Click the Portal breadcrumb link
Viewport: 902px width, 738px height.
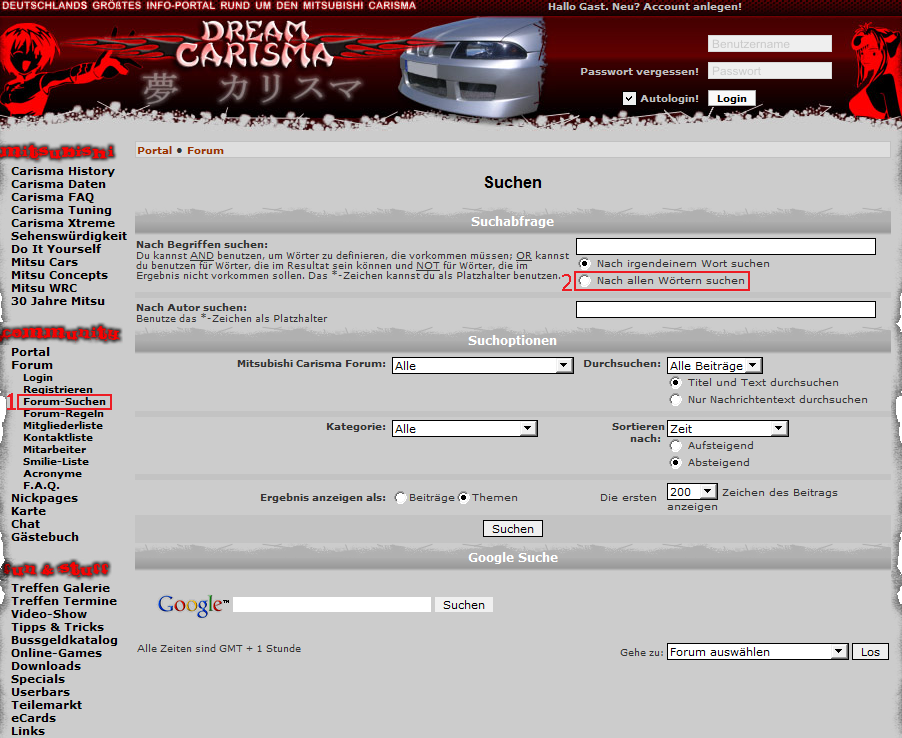coord(155,151)
